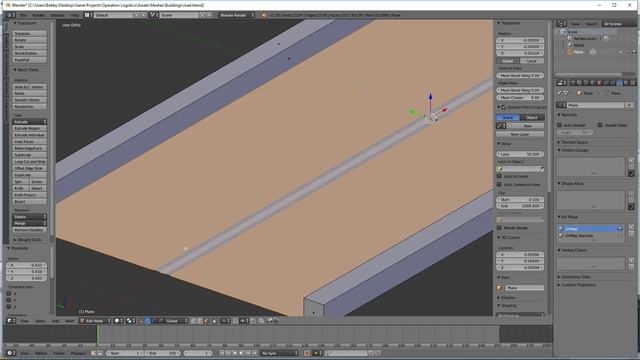Click the Rotate tool button
Image resolution: width=640 pixels, height=360 pixels.
29,40
